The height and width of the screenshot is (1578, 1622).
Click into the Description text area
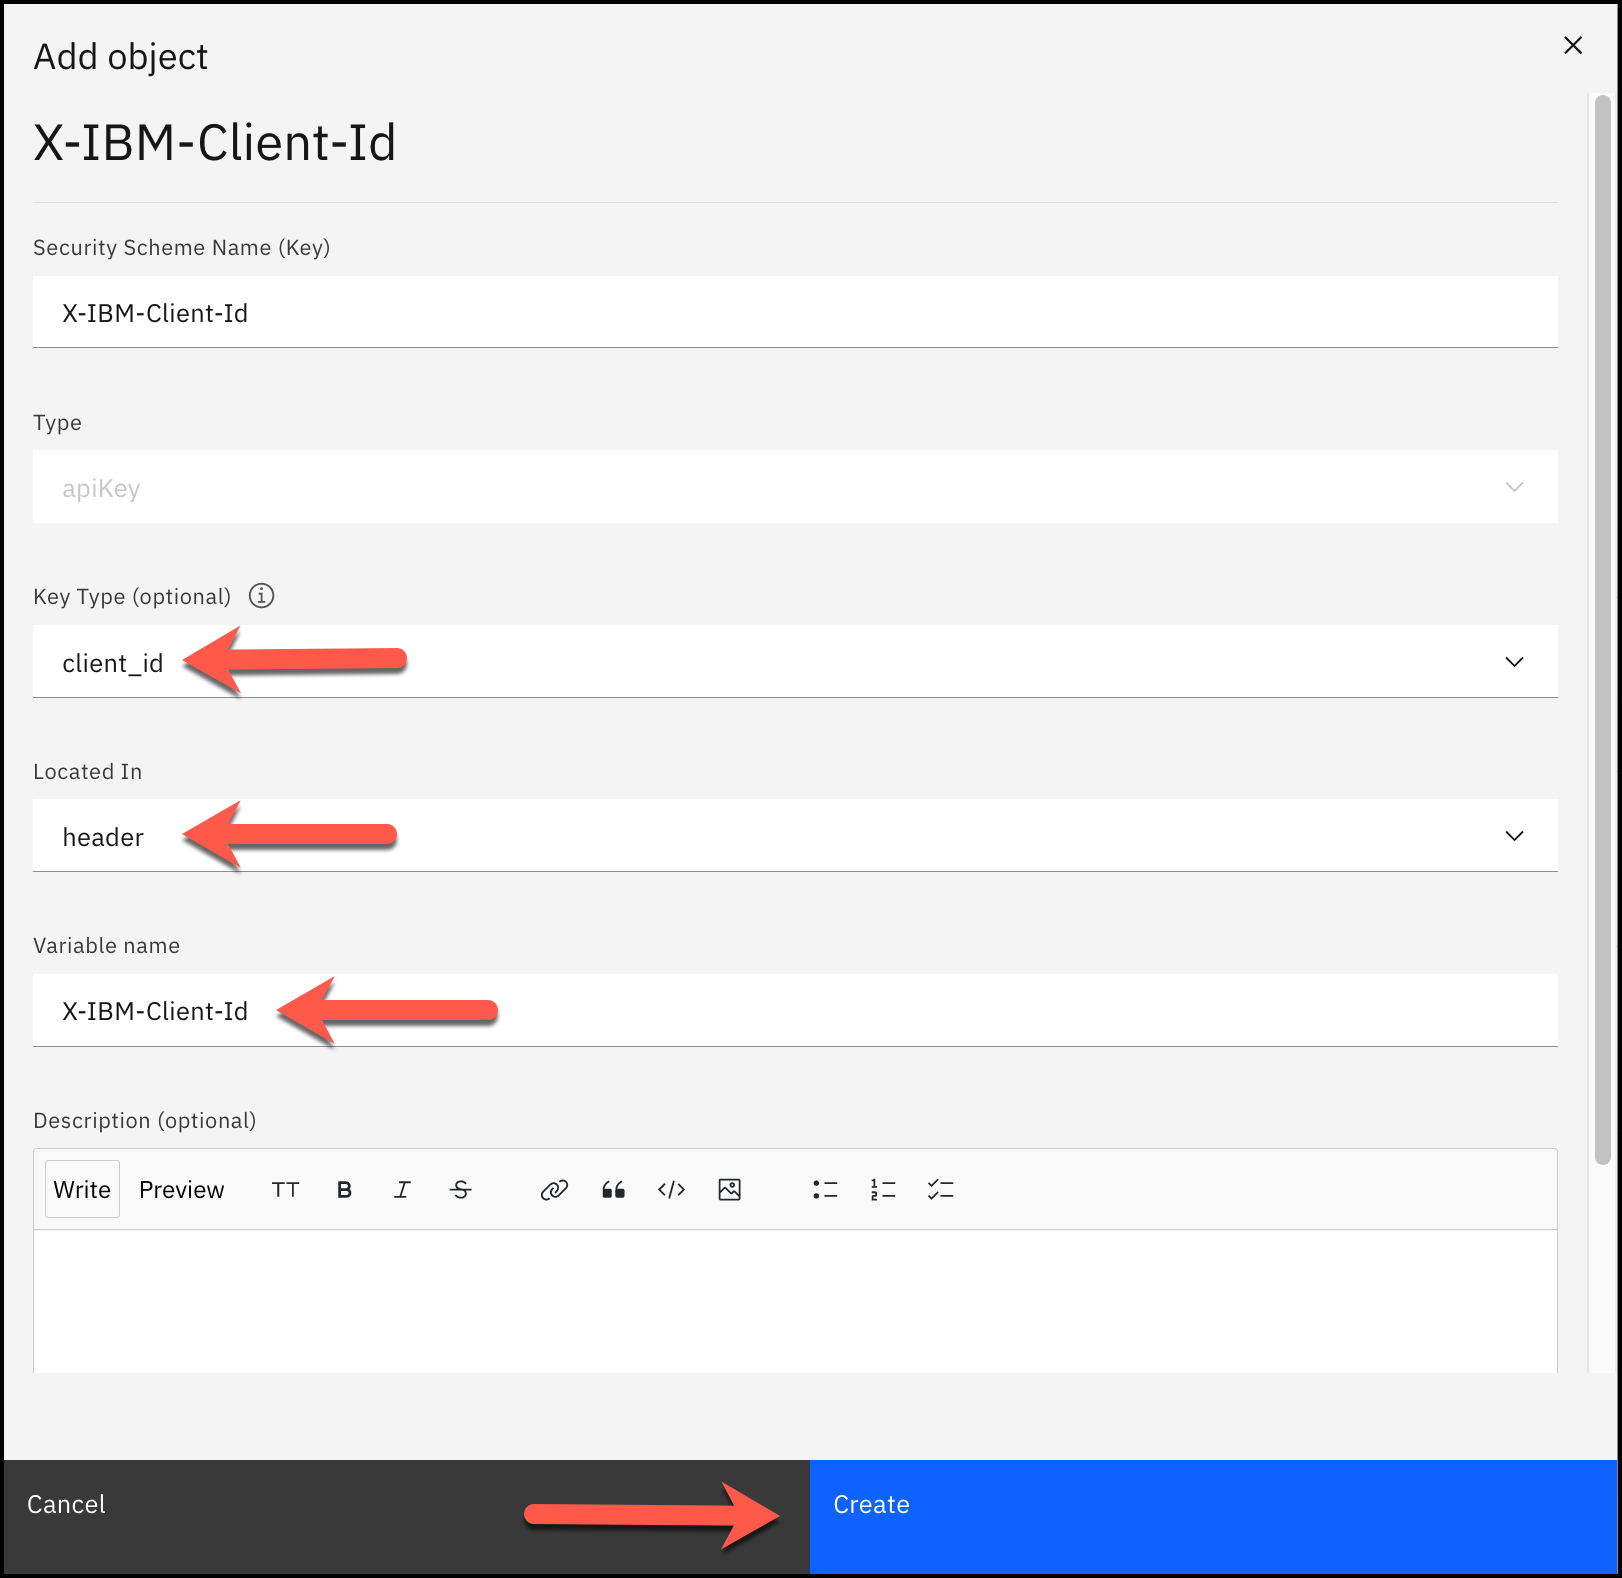click(795, 1301)
